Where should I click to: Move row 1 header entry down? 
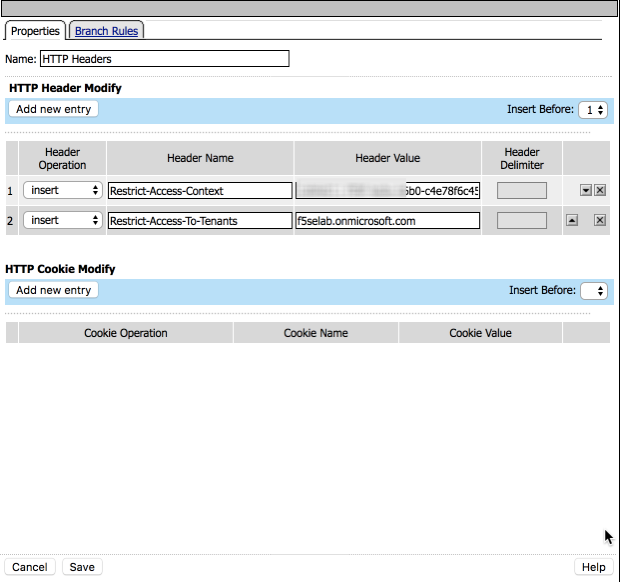tap(585, 190)
